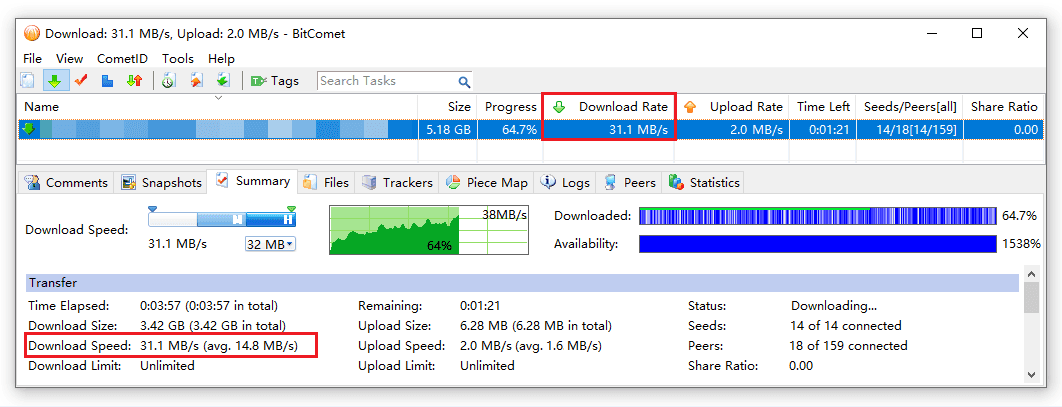The height and width of the screenshot is (407, 1062).
Task: Expand the small chevron below the toolbar
Action: [x=218, y=98]
